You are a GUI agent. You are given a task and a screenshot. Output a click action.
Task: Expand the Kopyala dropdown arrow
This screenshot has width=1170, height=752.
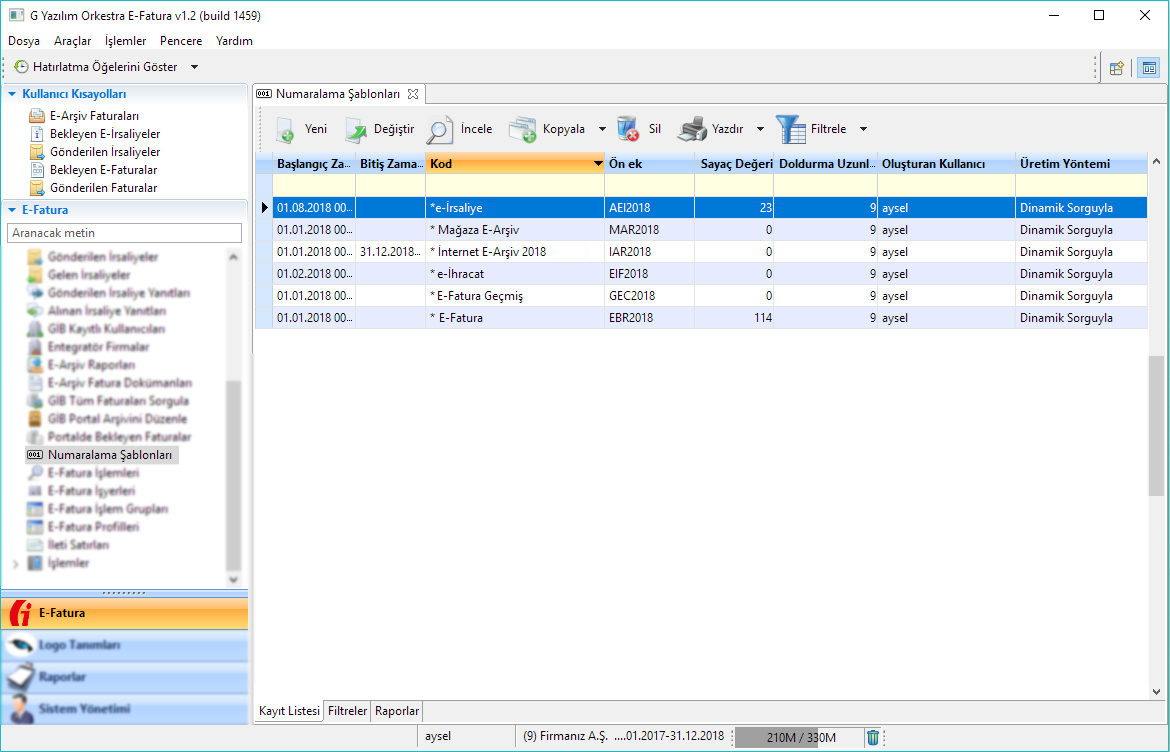tap(602, 129)
